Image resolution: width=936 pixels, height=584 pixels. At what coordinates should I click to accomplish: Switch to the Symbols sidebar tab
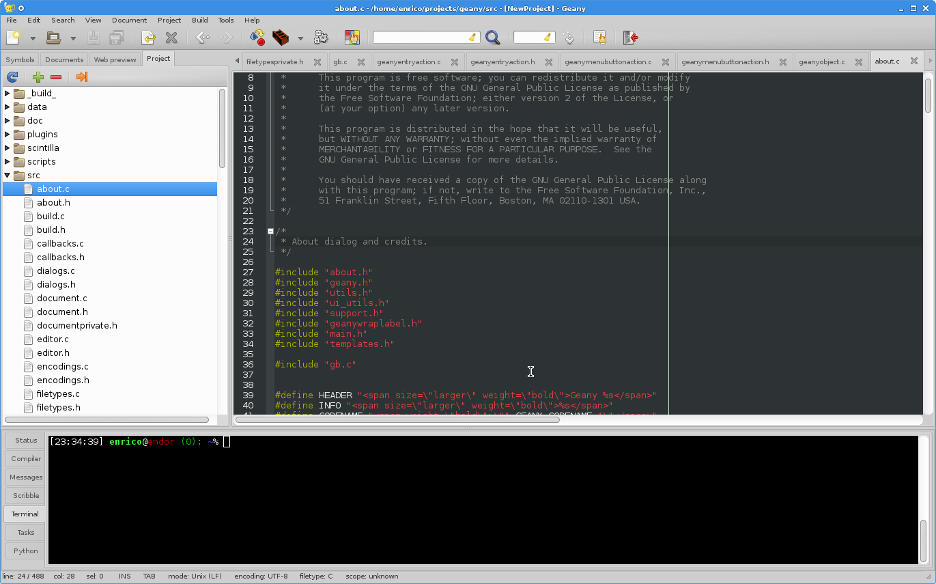pos(20,59)
